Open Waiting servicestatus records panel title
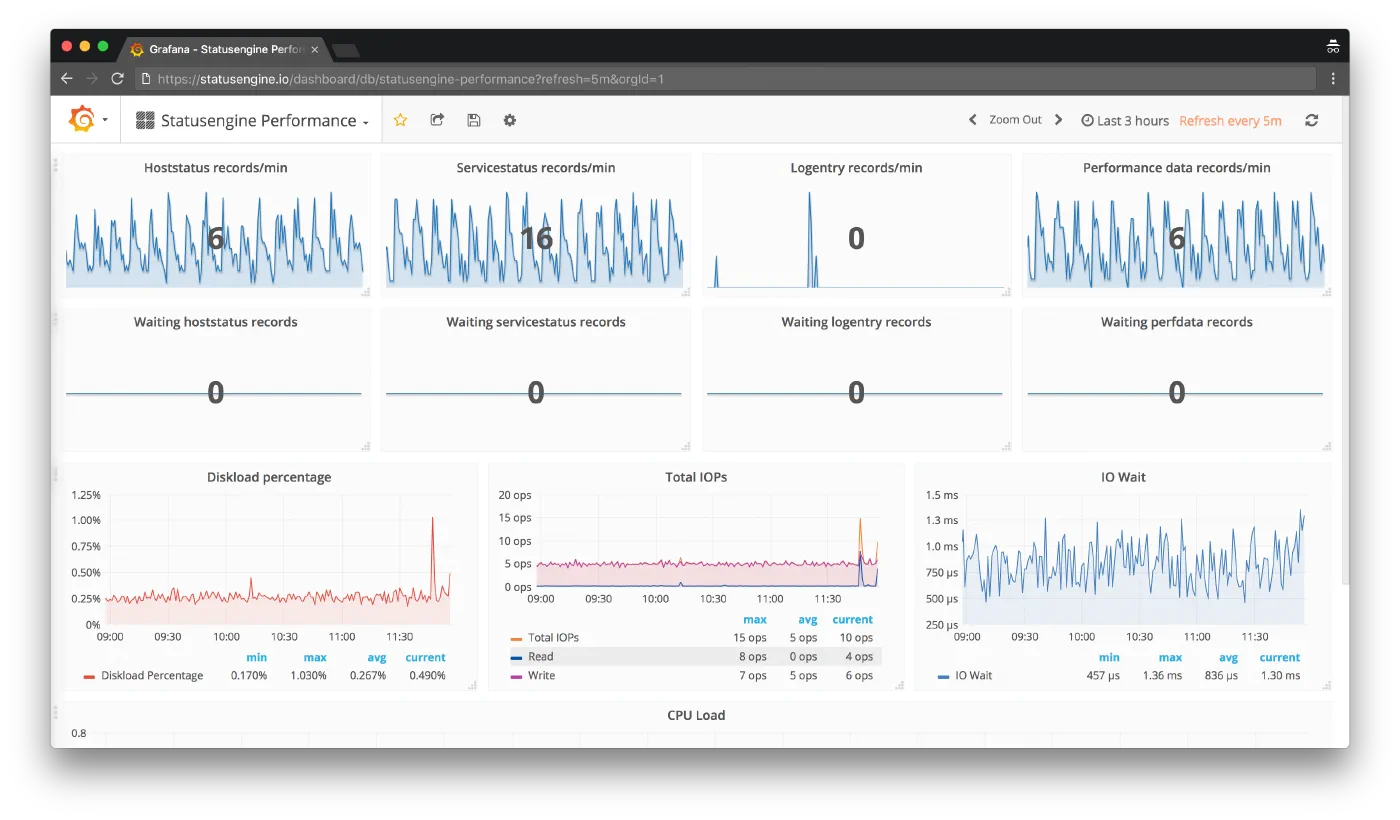This screenshot has width=1400, height=820. (536, 322)
